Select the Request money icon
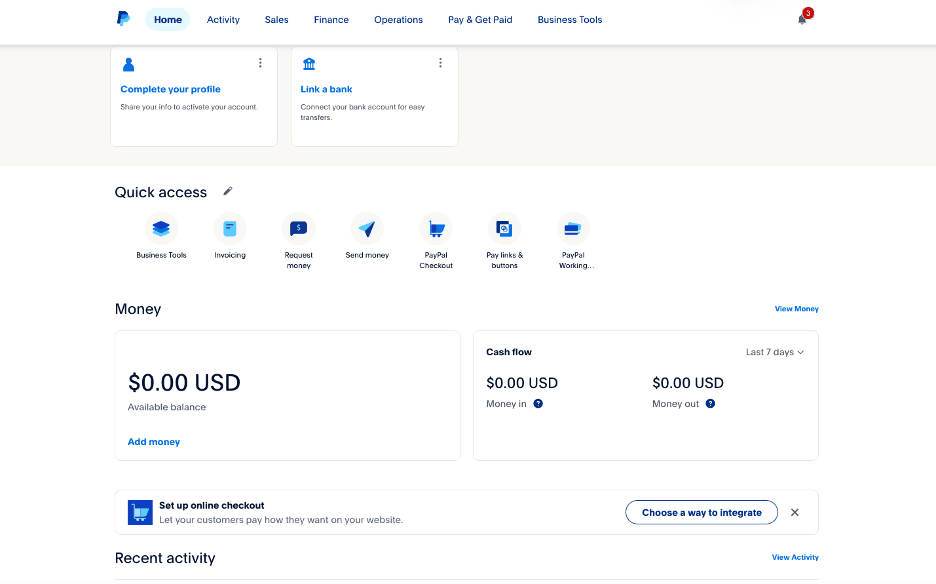The width and height of the screenshot is (936, 584). click(x=298, y=228)
